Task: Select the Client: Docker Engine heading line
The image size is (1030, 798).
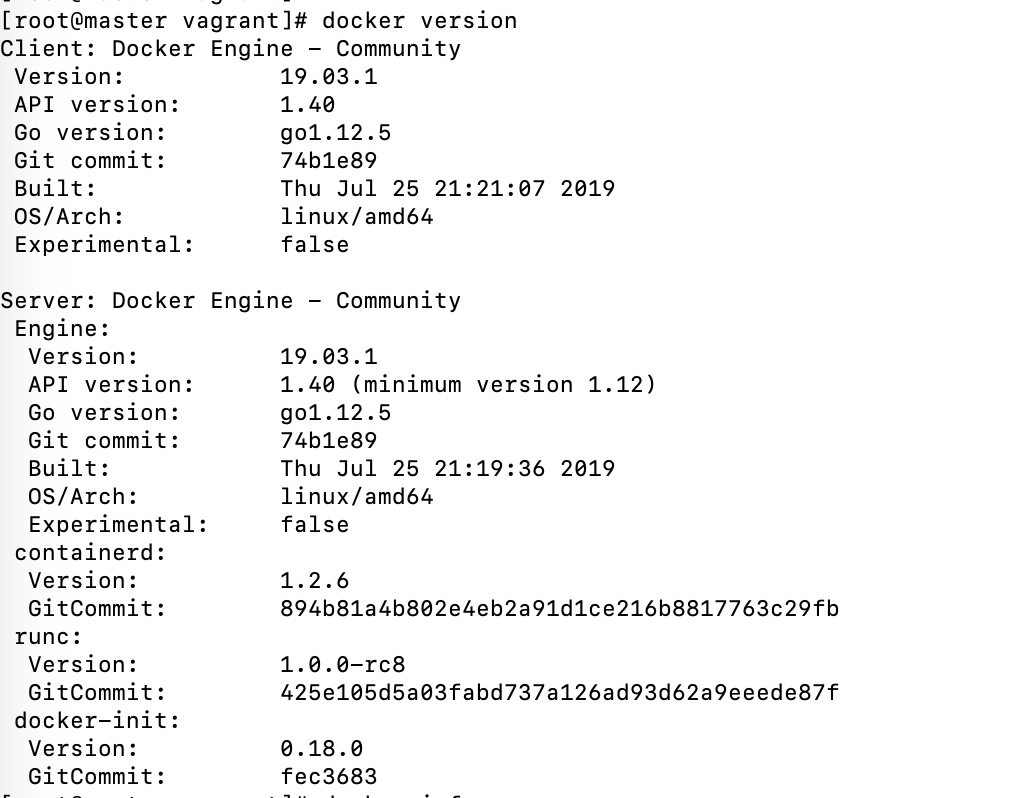Action: click(x=230, y=48)
